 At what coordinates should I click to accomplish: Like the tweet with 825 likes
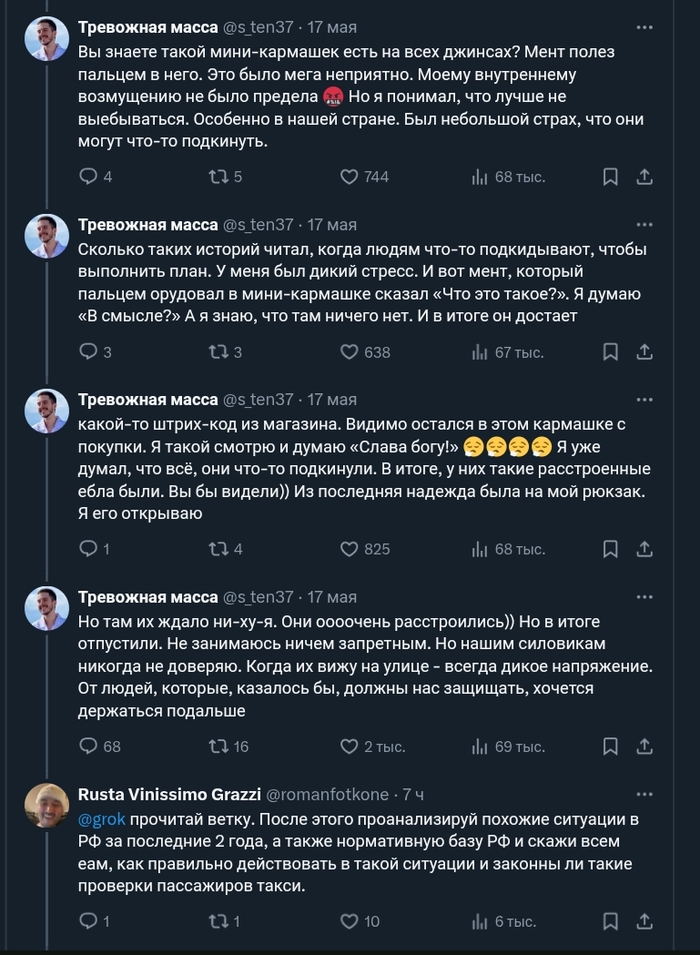349,549
